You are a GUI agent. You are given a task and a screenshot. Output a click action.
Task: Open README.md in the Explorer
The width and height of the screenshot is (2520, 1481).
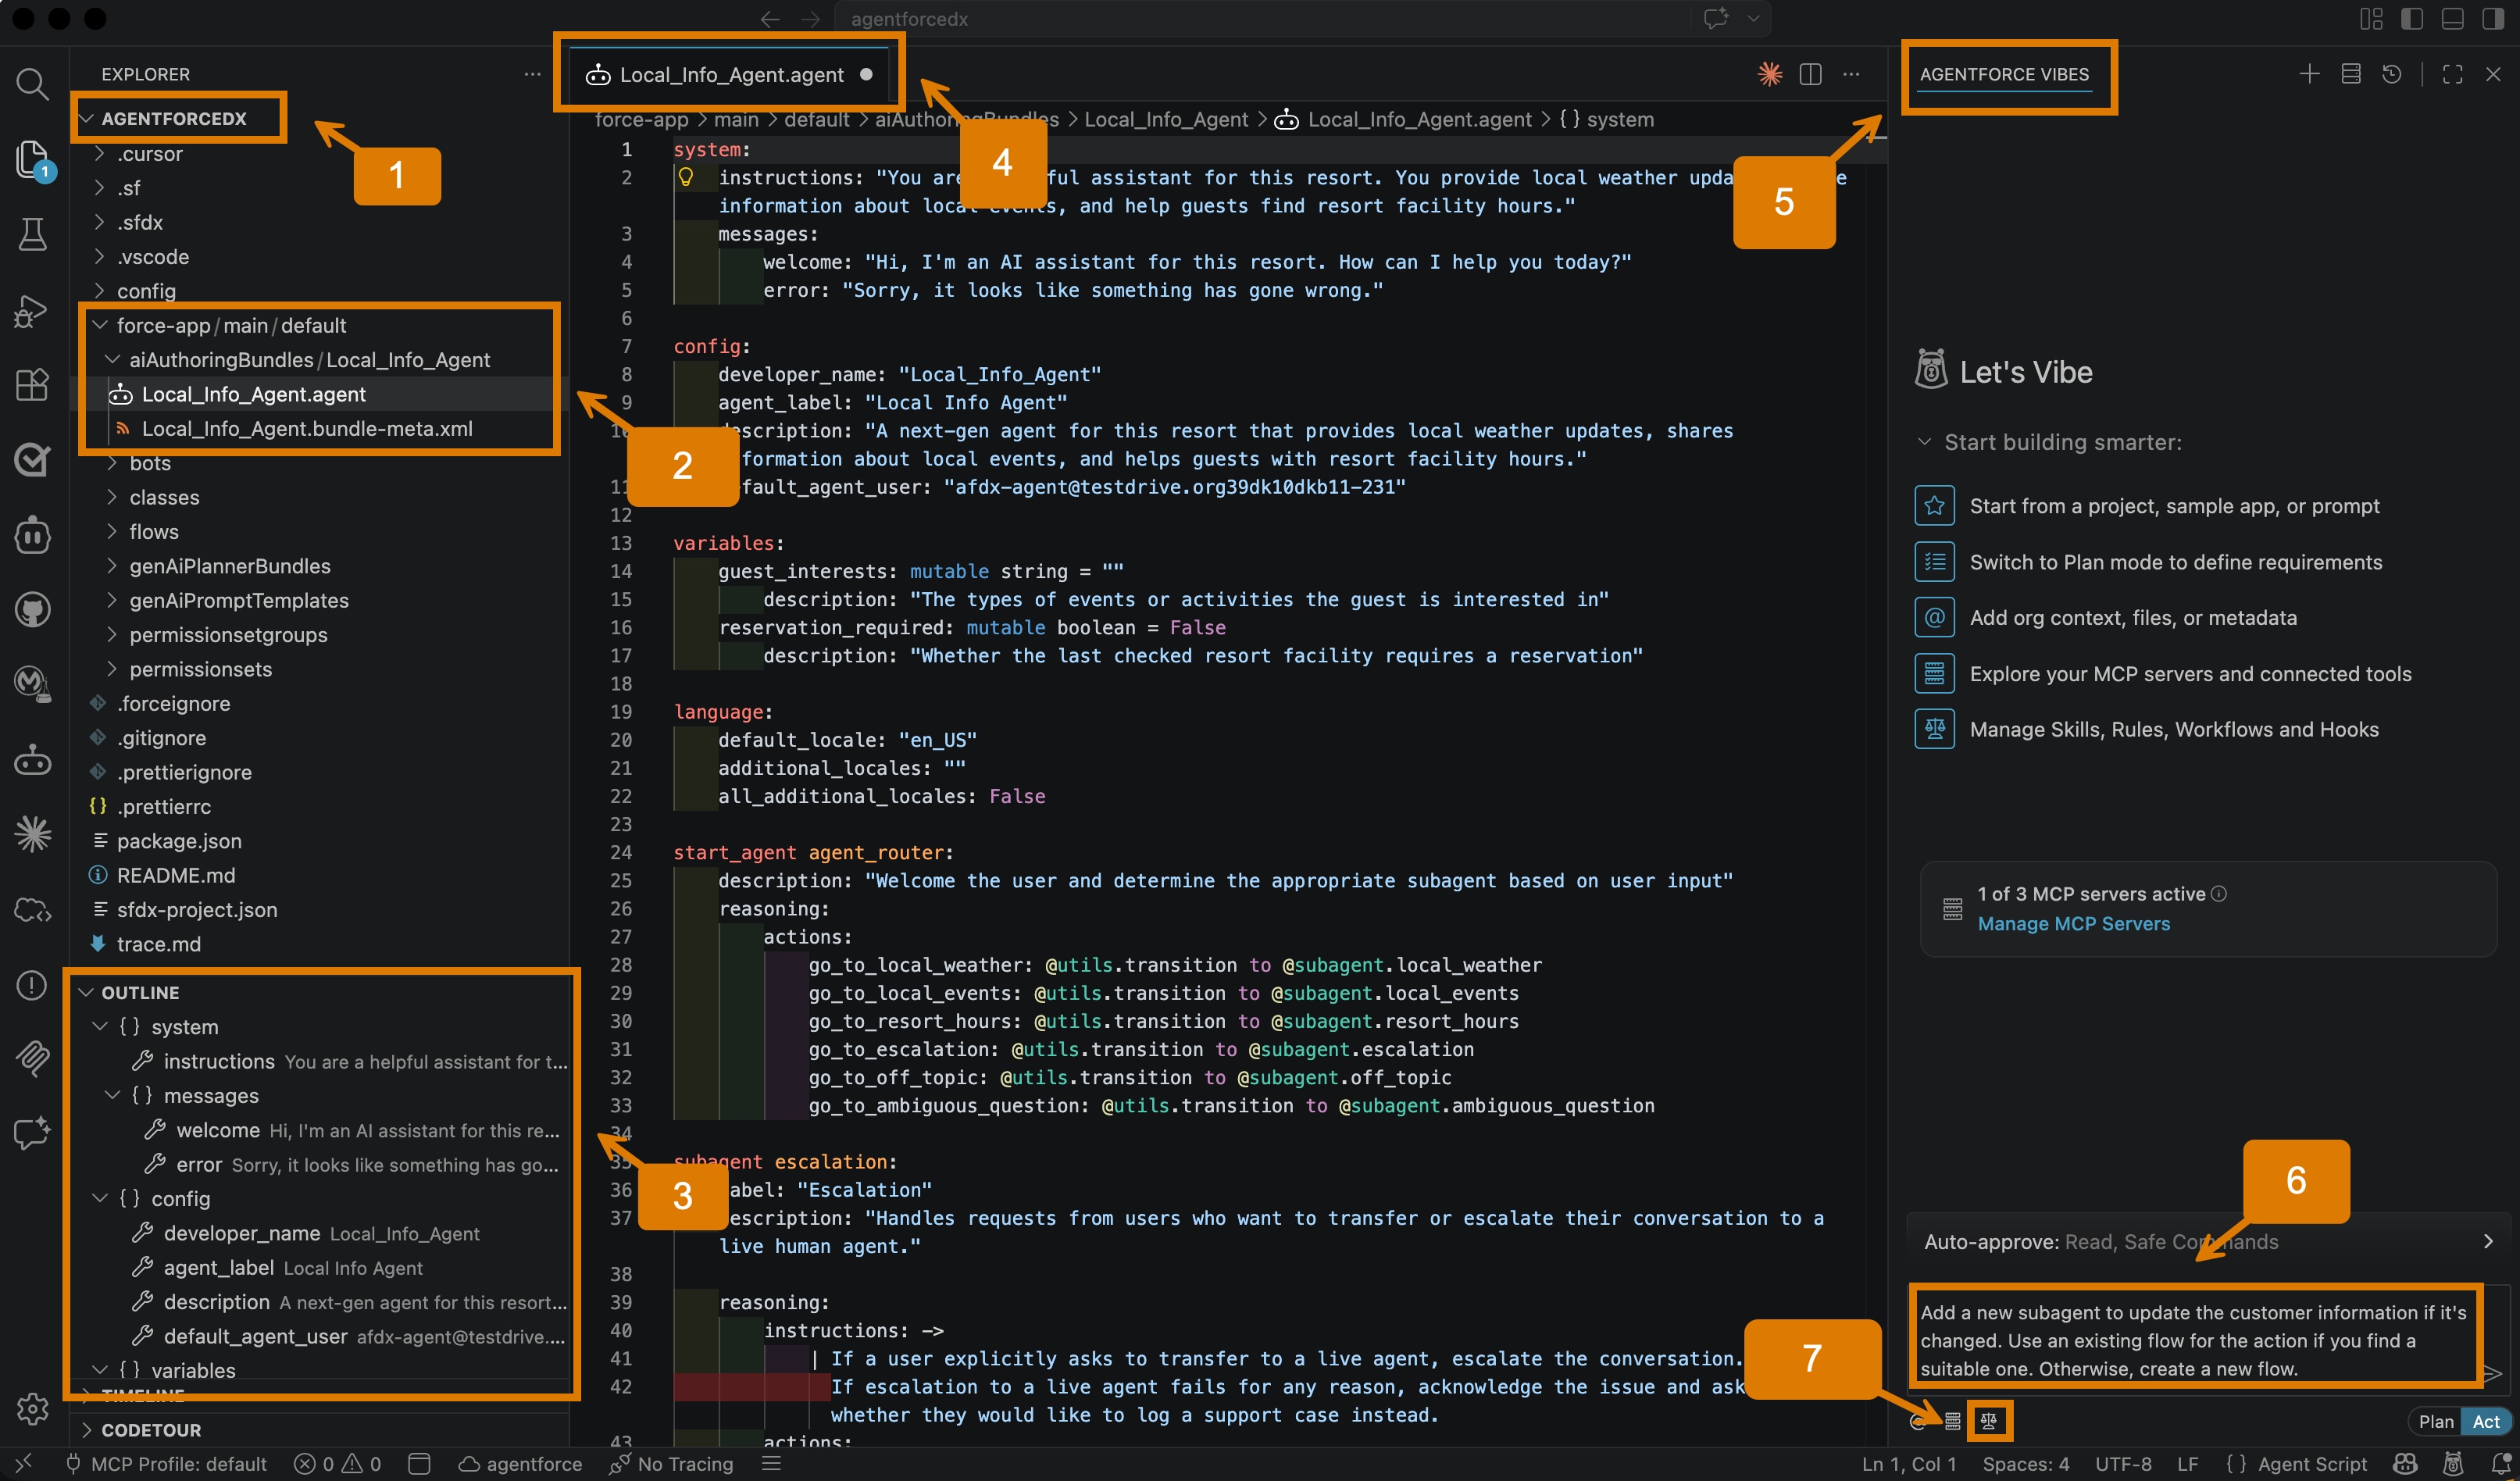tap(176, 875)
